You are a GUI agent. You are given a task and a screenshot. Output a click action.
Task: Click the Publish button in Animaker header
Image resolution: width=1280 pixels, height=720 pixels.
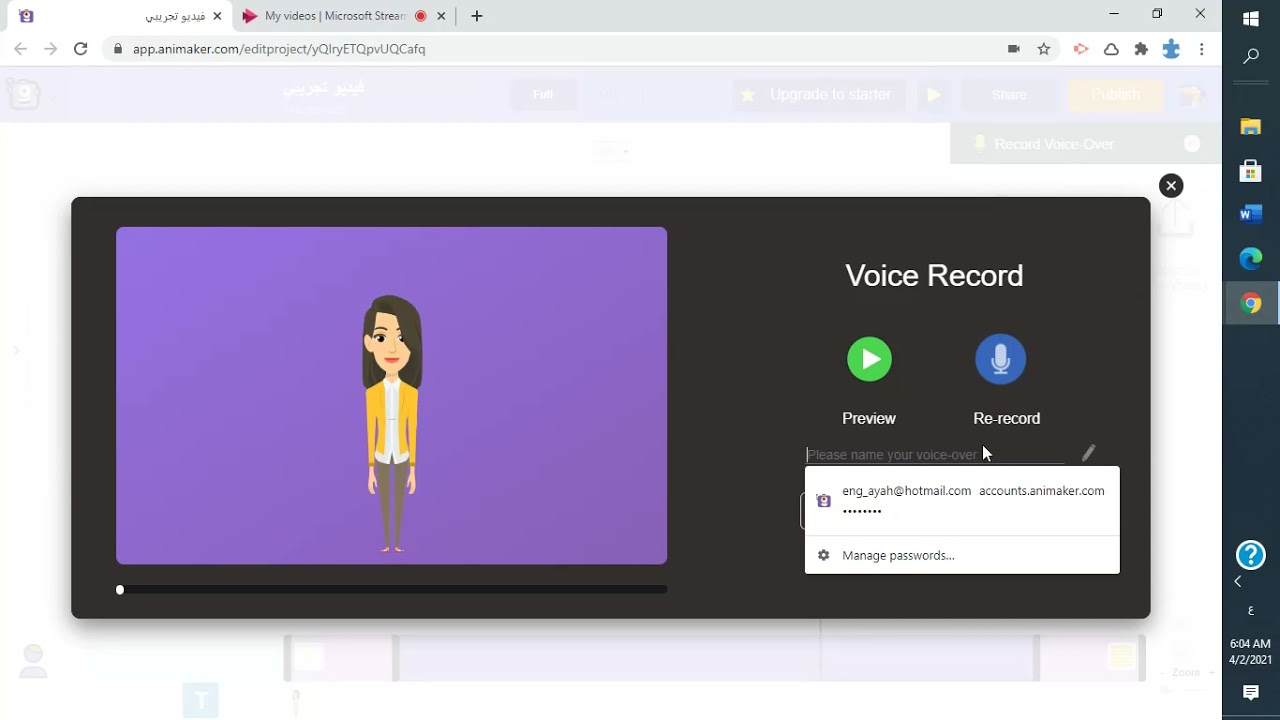1115,95
